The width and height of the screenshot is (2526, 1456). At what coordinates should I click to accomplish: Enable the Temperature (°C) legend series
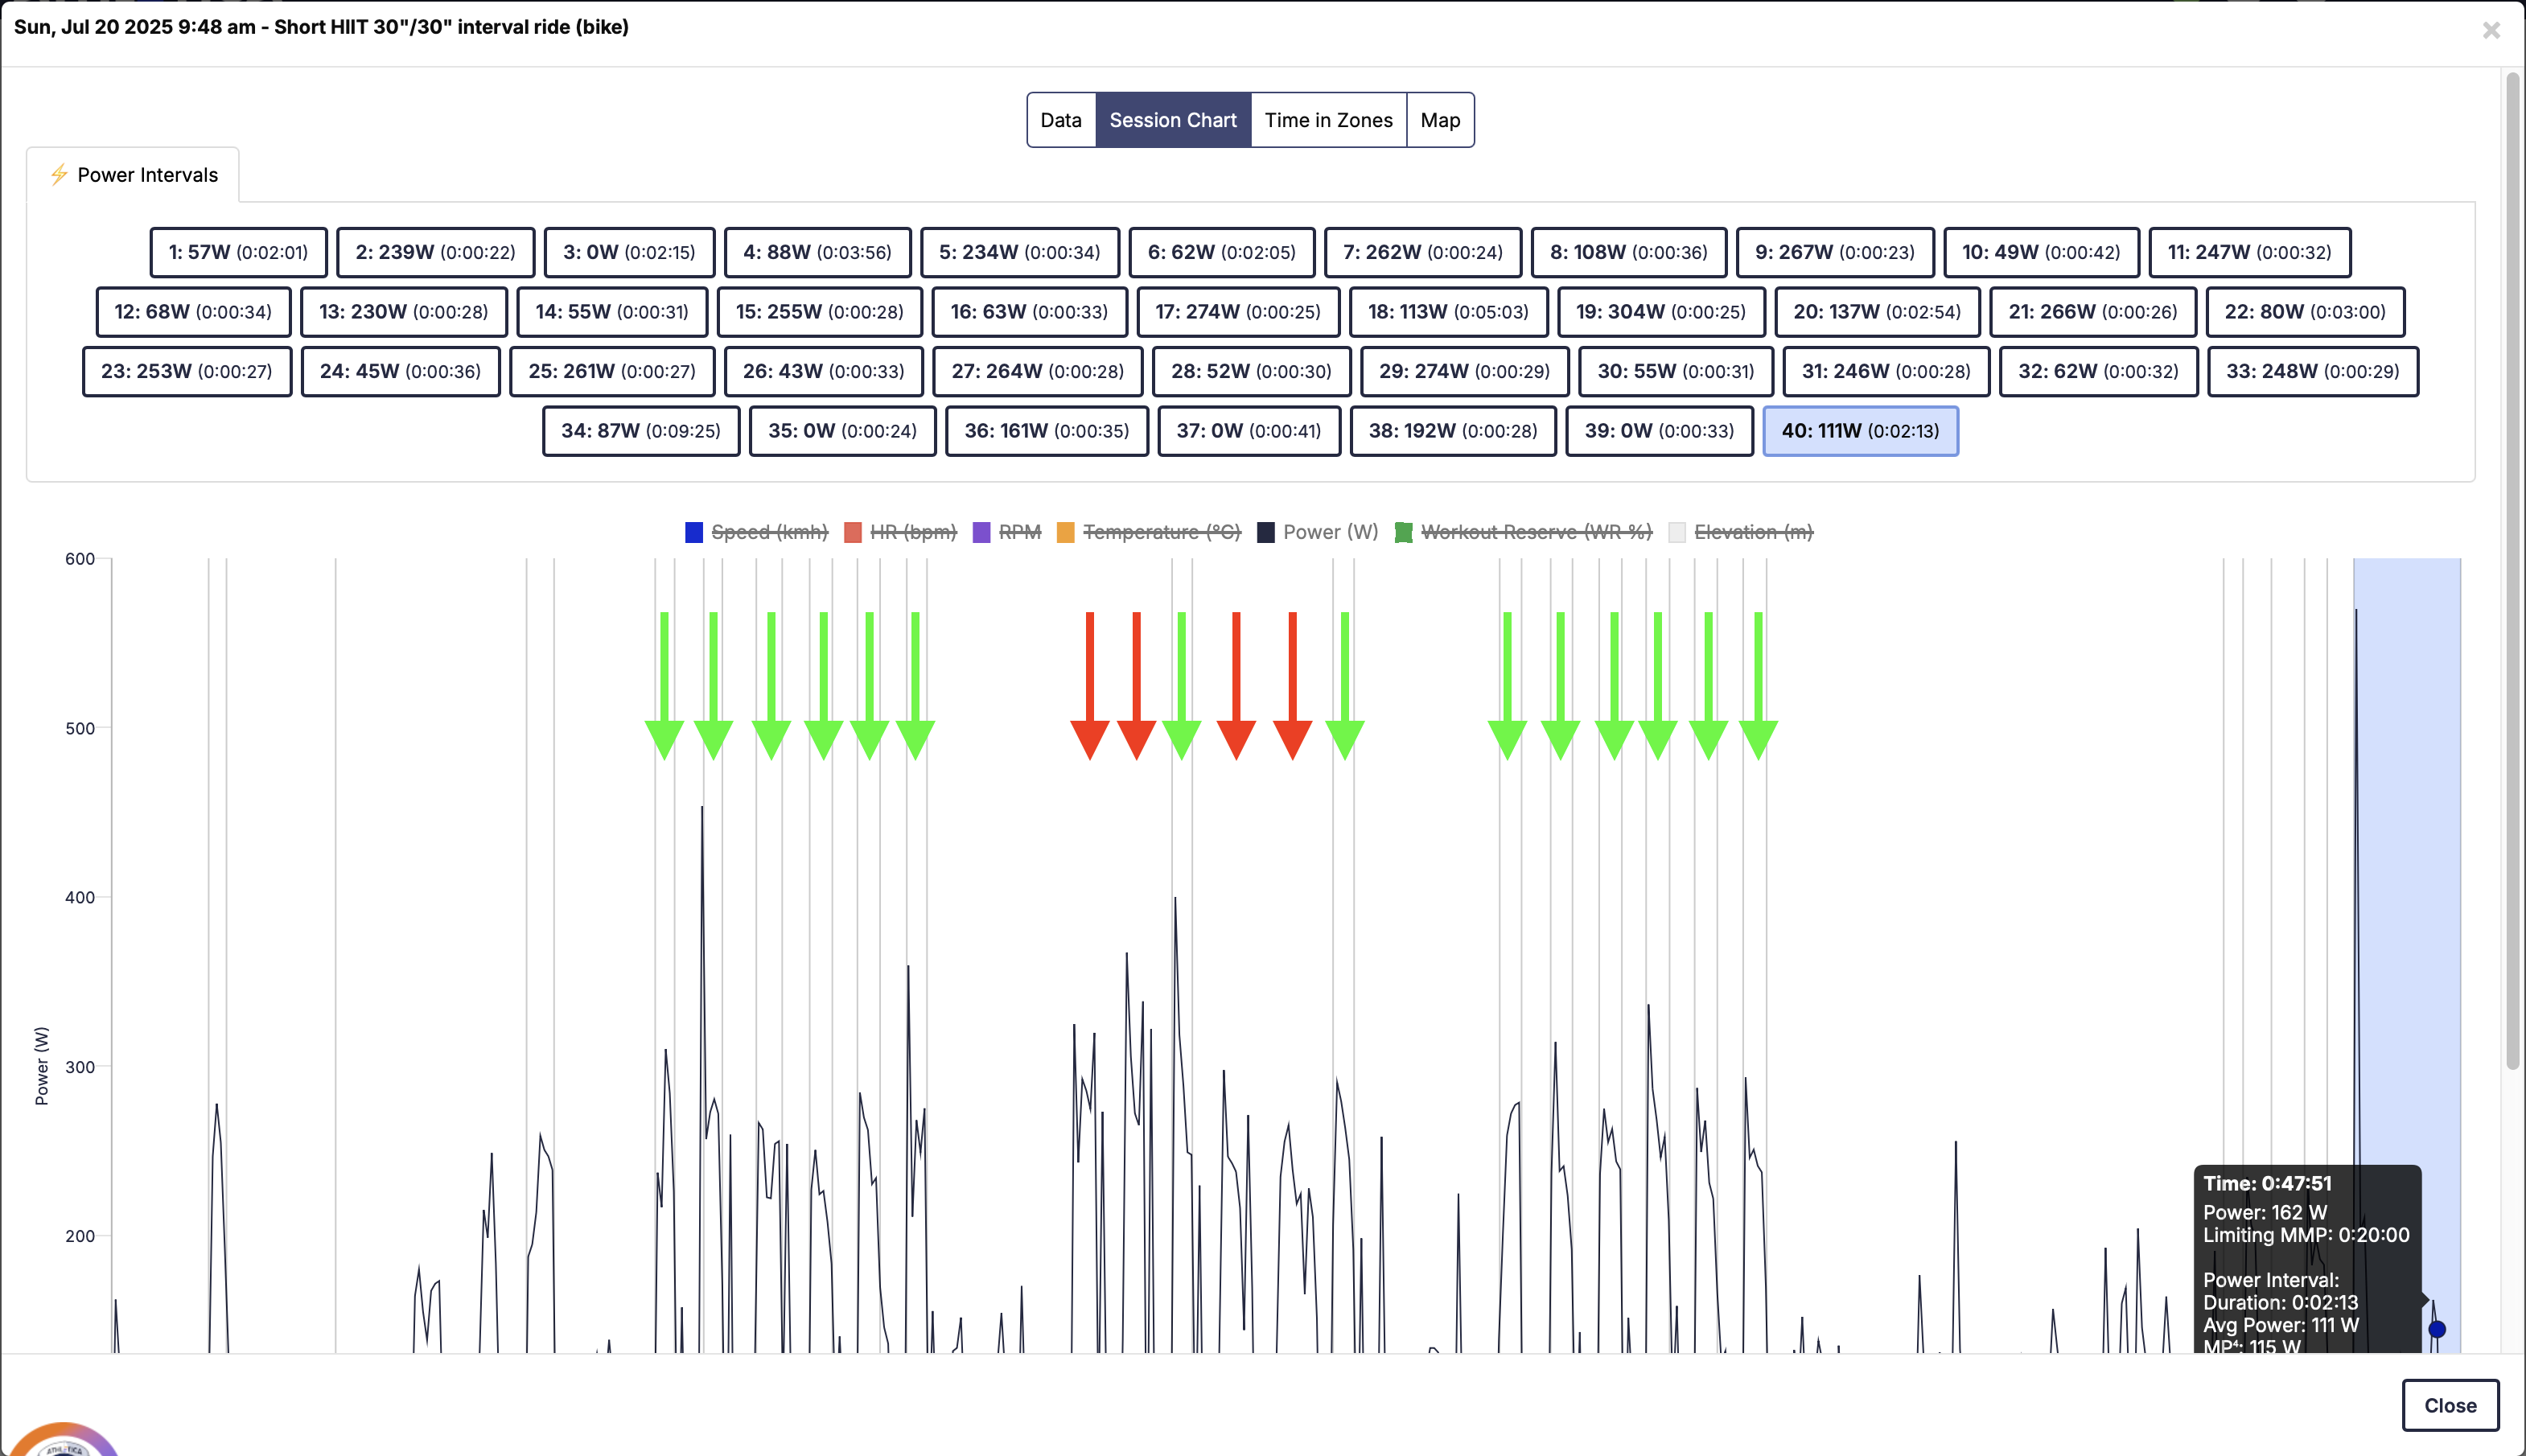(x=1160, y=532)
